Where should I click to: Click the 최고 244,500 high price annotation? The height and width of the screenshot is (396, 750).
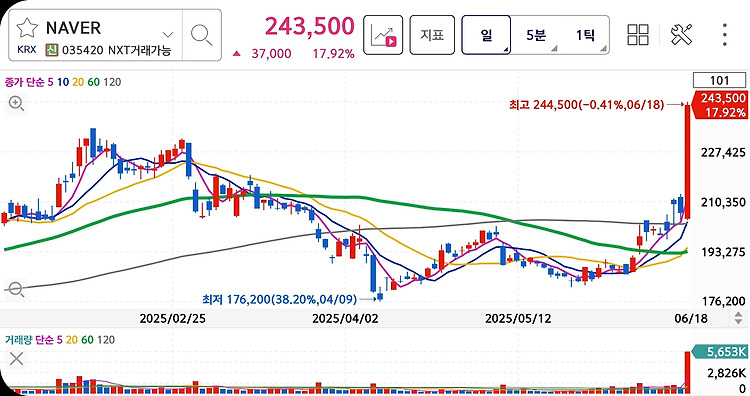point(586,104)
